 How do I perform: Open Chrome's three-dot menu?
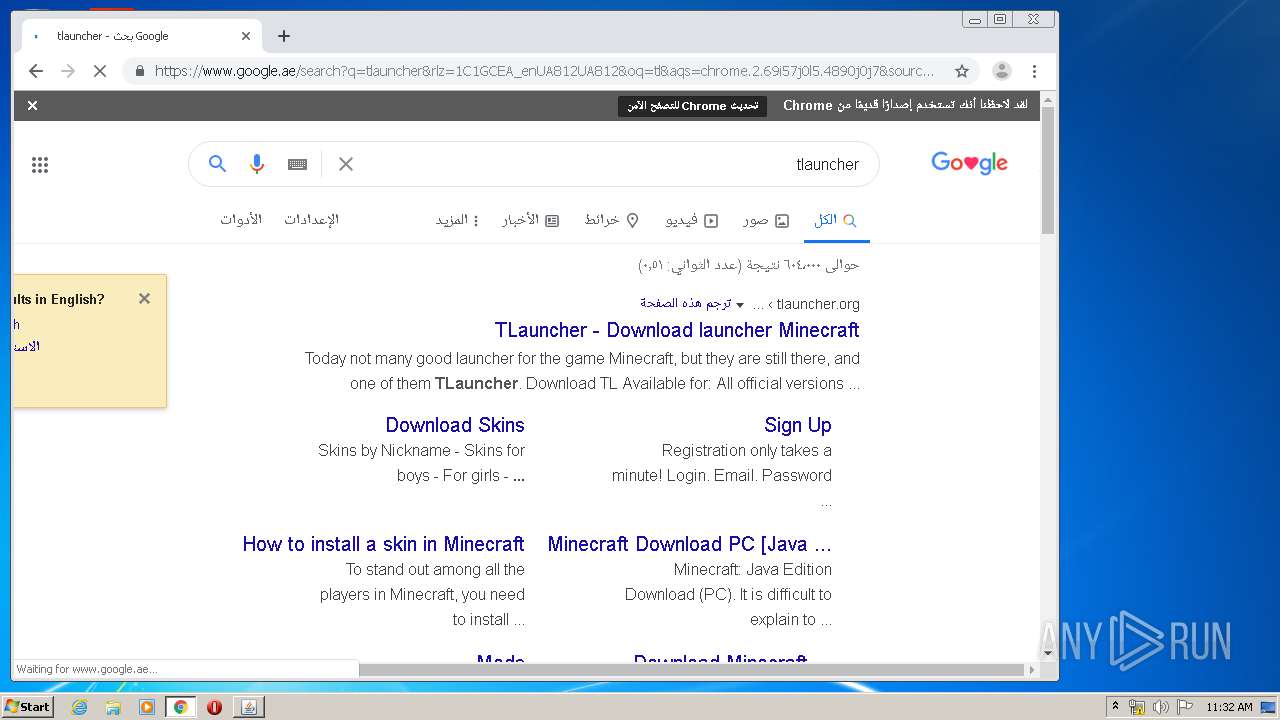1035,71
